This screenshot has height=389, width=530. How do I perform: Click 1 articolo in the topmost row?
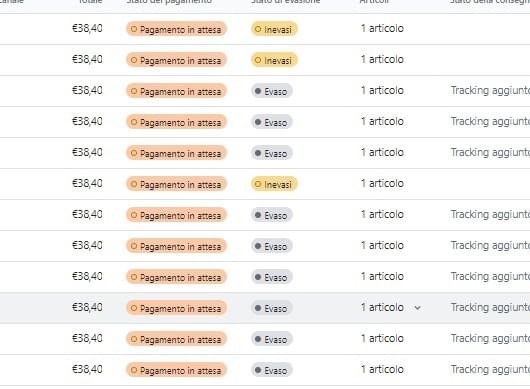tap(382, 28)
